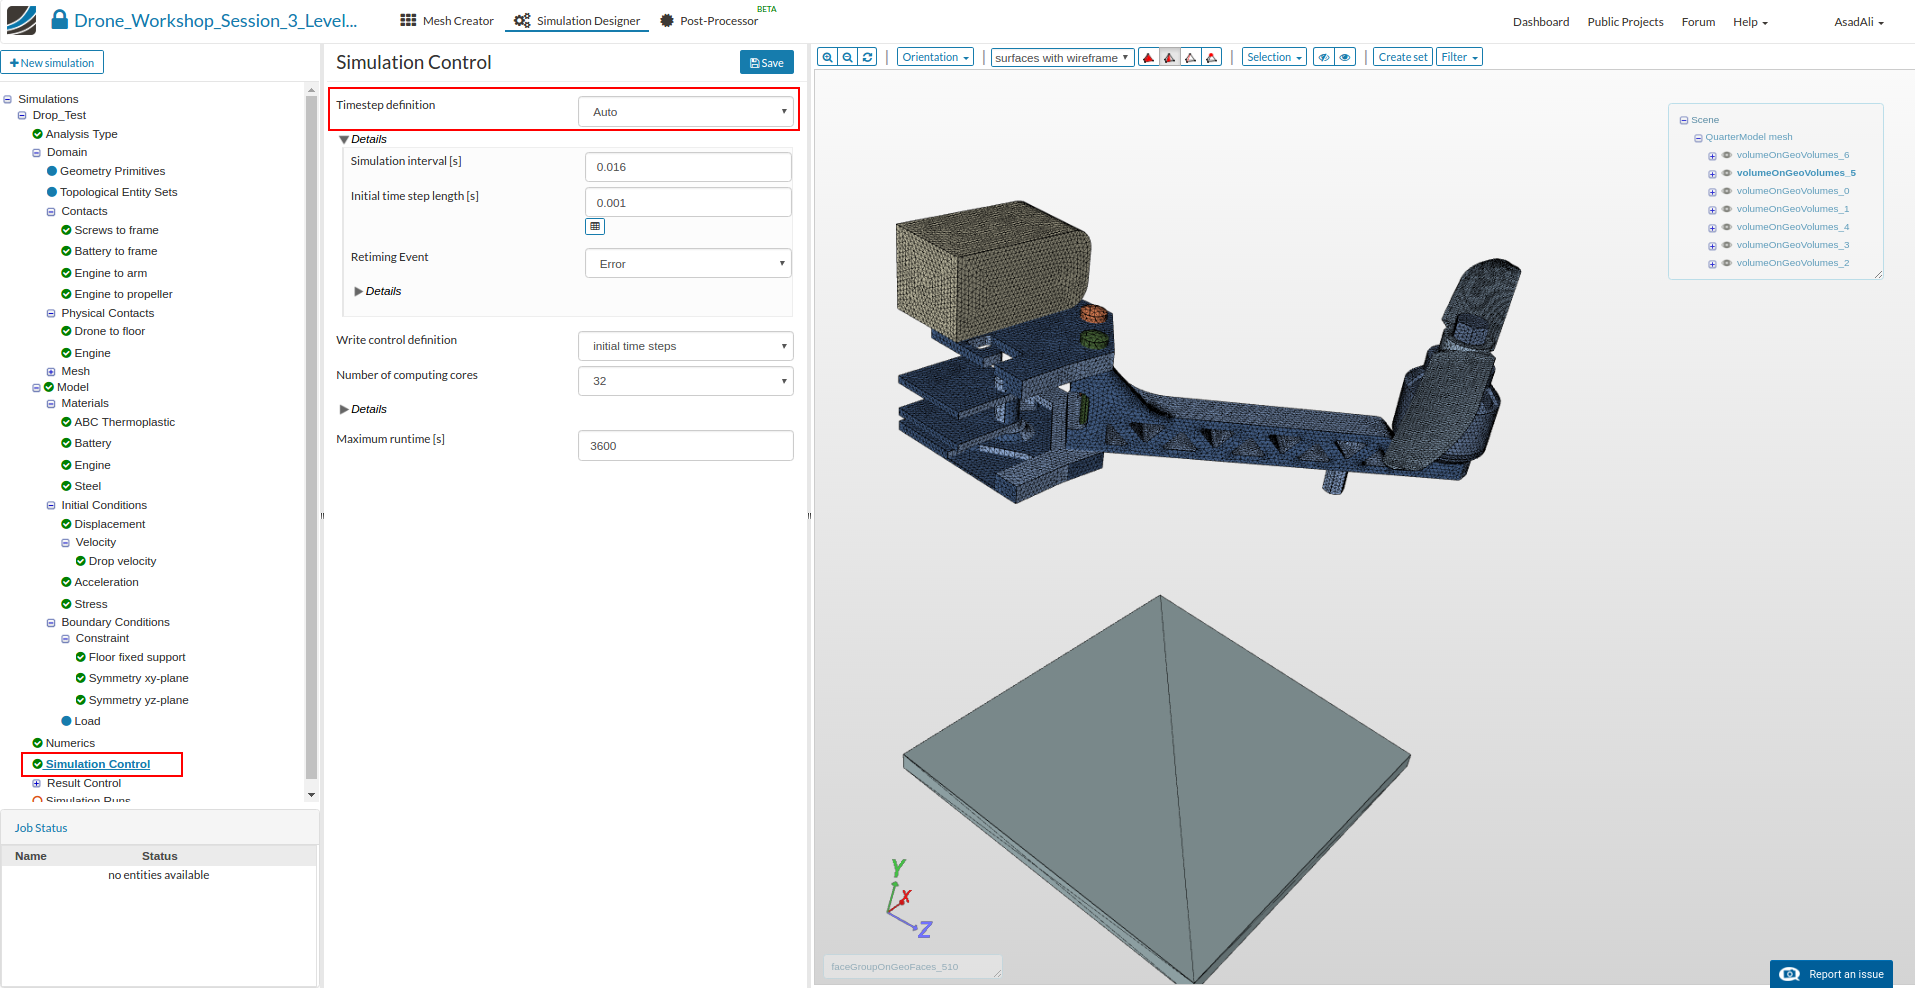Image resolution: width=1915 pixels, height=988 pixels.
Task: Click the show all eye icon
Action: (1346, 58)
